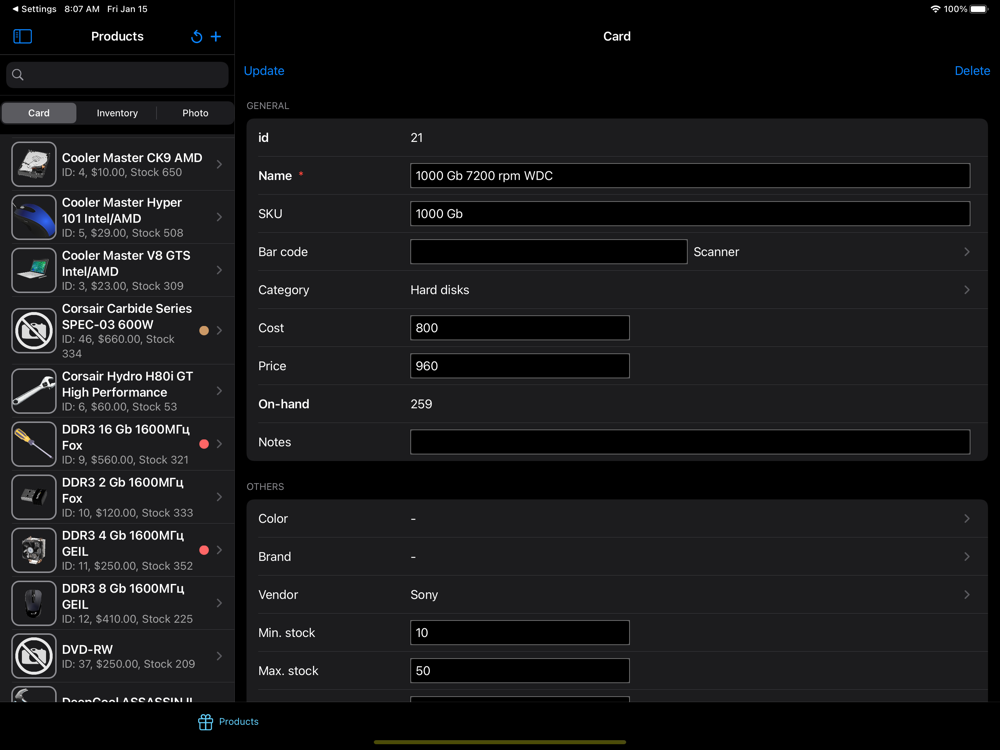The height and width of the screenshot is (750, 1000).
Task: Edit the Cost field value 800
Action: click(x=520, y=328)
